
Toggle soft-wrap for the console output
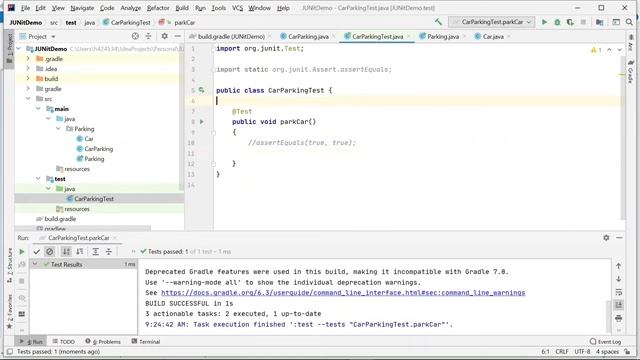point(618,292)
